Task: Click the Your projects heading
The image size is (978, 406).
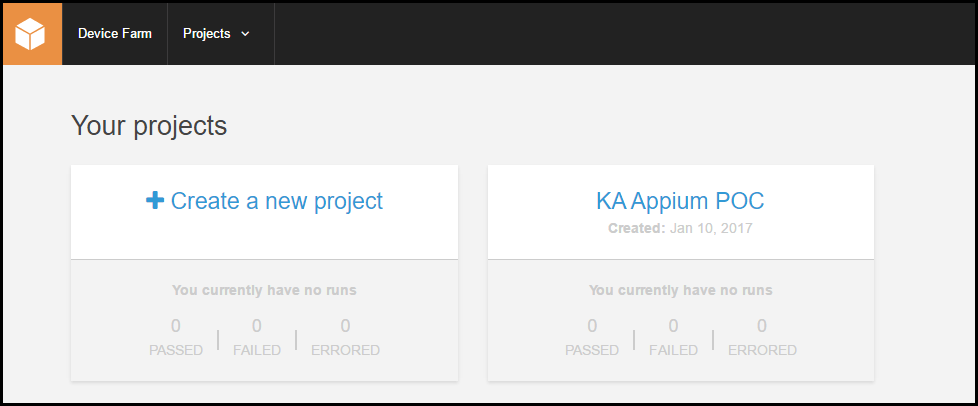Action: [x=149, y=126]
